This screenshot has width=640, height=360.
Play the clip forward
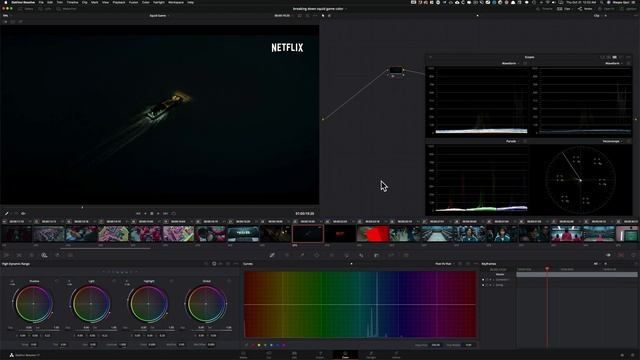point(158,213)
